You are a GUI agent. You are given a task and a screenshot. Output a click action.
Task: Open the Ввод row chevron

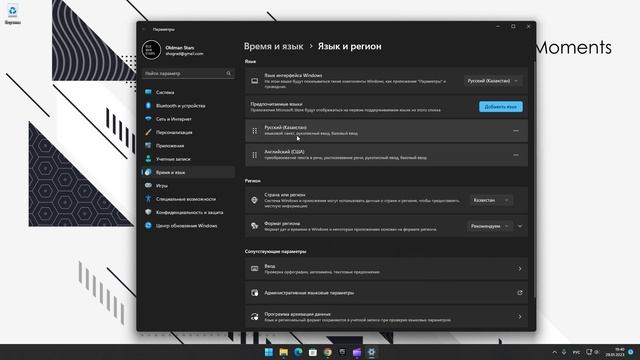pyautogui.click(x=520, y=269)
